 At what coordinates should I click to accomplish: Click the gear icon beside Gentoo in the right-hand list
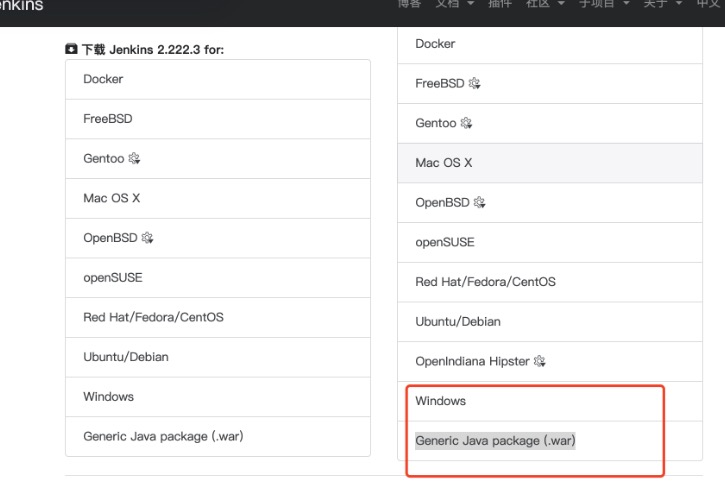coord(466,123)
